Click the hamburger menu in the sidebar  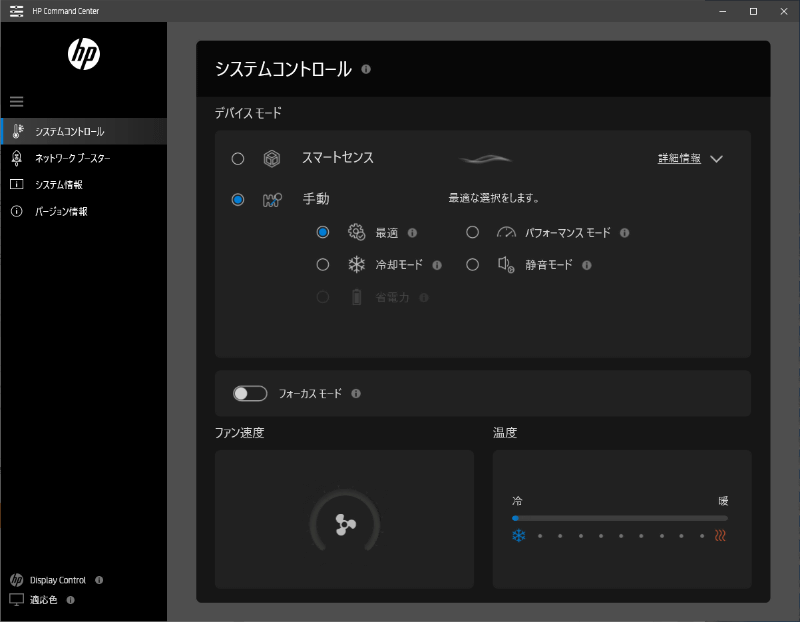[16, 101]
